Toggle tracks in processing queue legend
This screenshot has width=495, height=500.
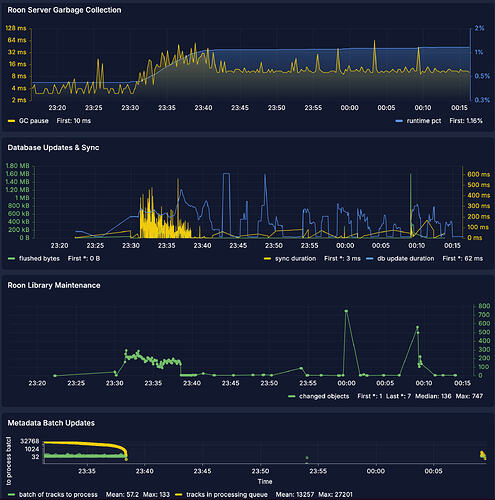pyautogui.click(x=227, y=494)
